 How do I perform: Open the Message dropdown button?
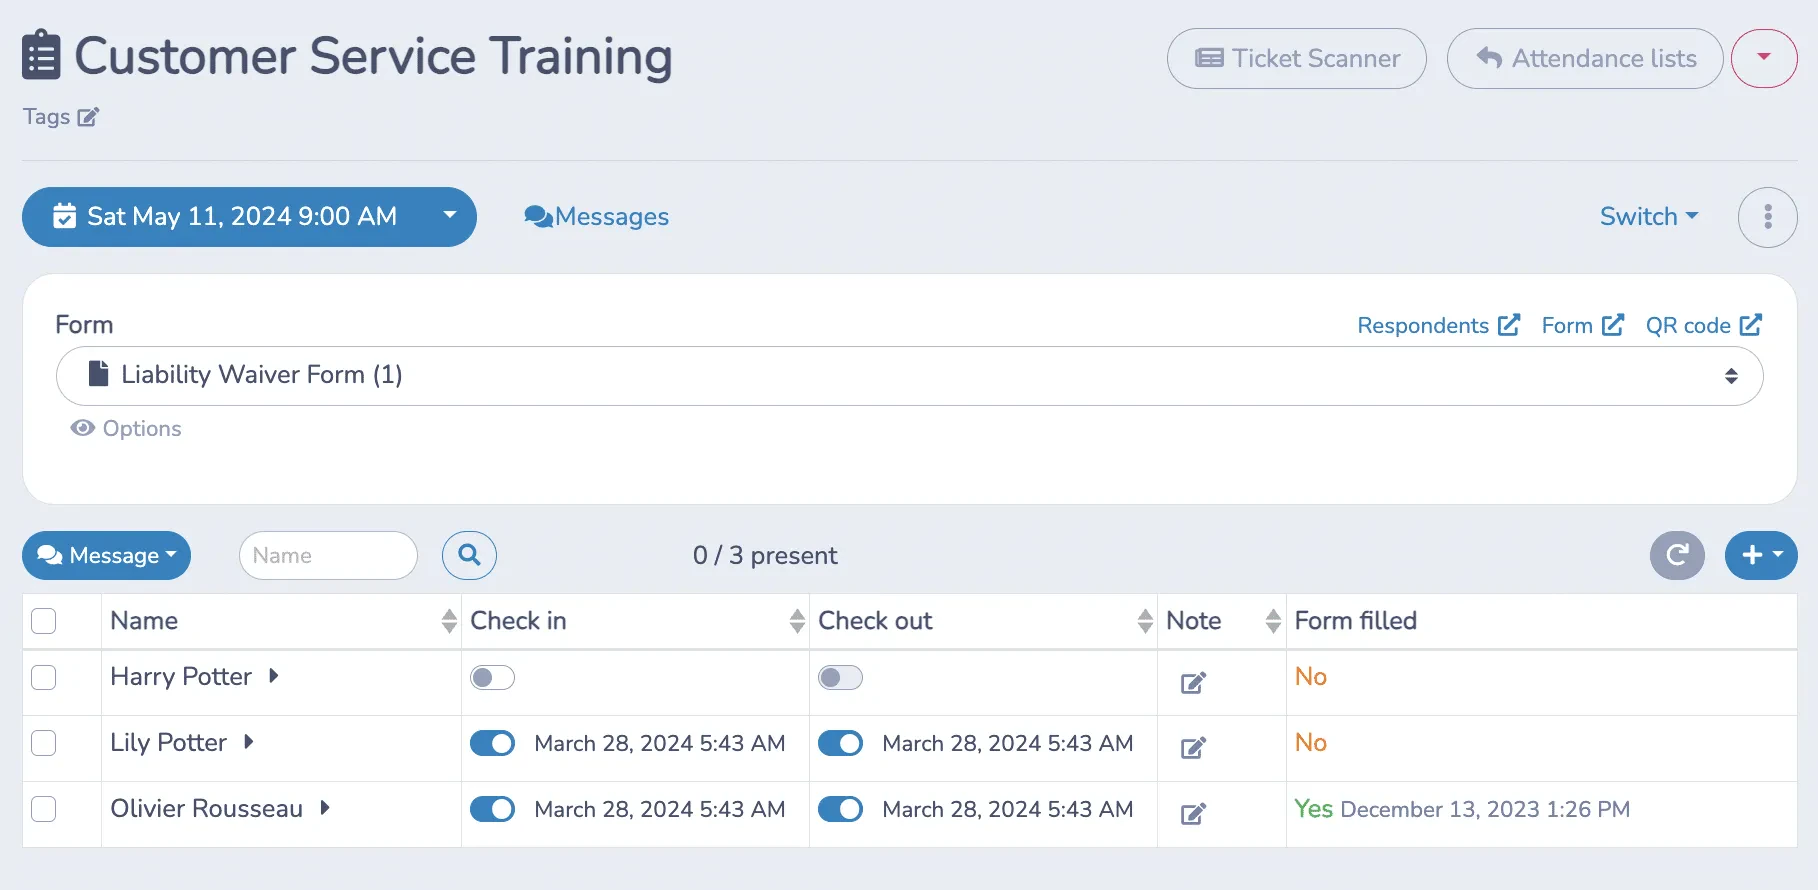(x=106, y=555)
